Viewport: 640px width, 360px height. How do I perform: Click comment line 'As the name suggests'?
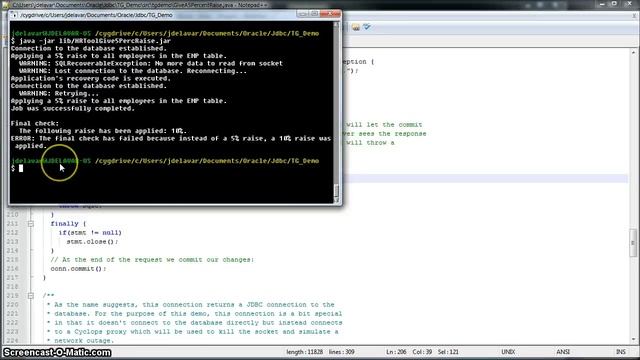(190, 304)
